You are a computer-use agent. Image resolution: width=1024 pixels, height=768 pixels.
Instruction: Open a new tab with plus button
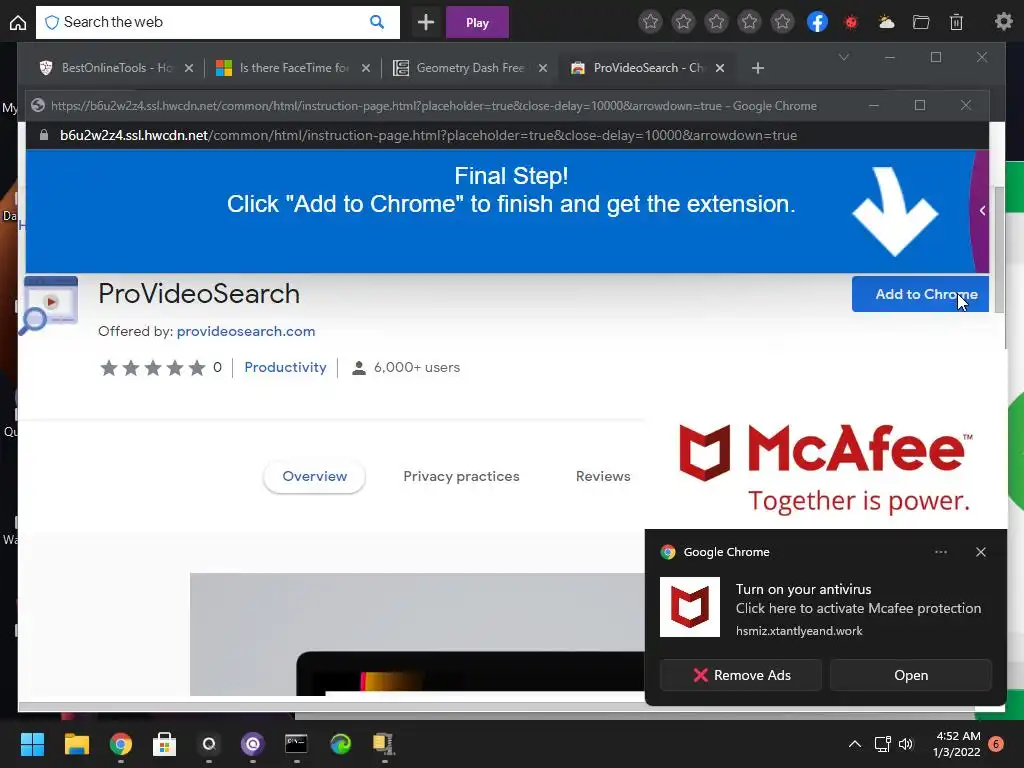[758, 68]
